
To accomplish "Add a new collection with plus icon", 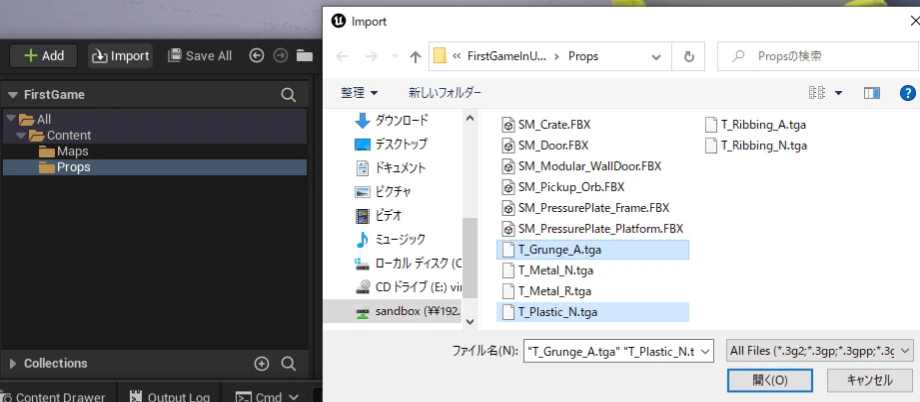I will [x=262, y=364].
